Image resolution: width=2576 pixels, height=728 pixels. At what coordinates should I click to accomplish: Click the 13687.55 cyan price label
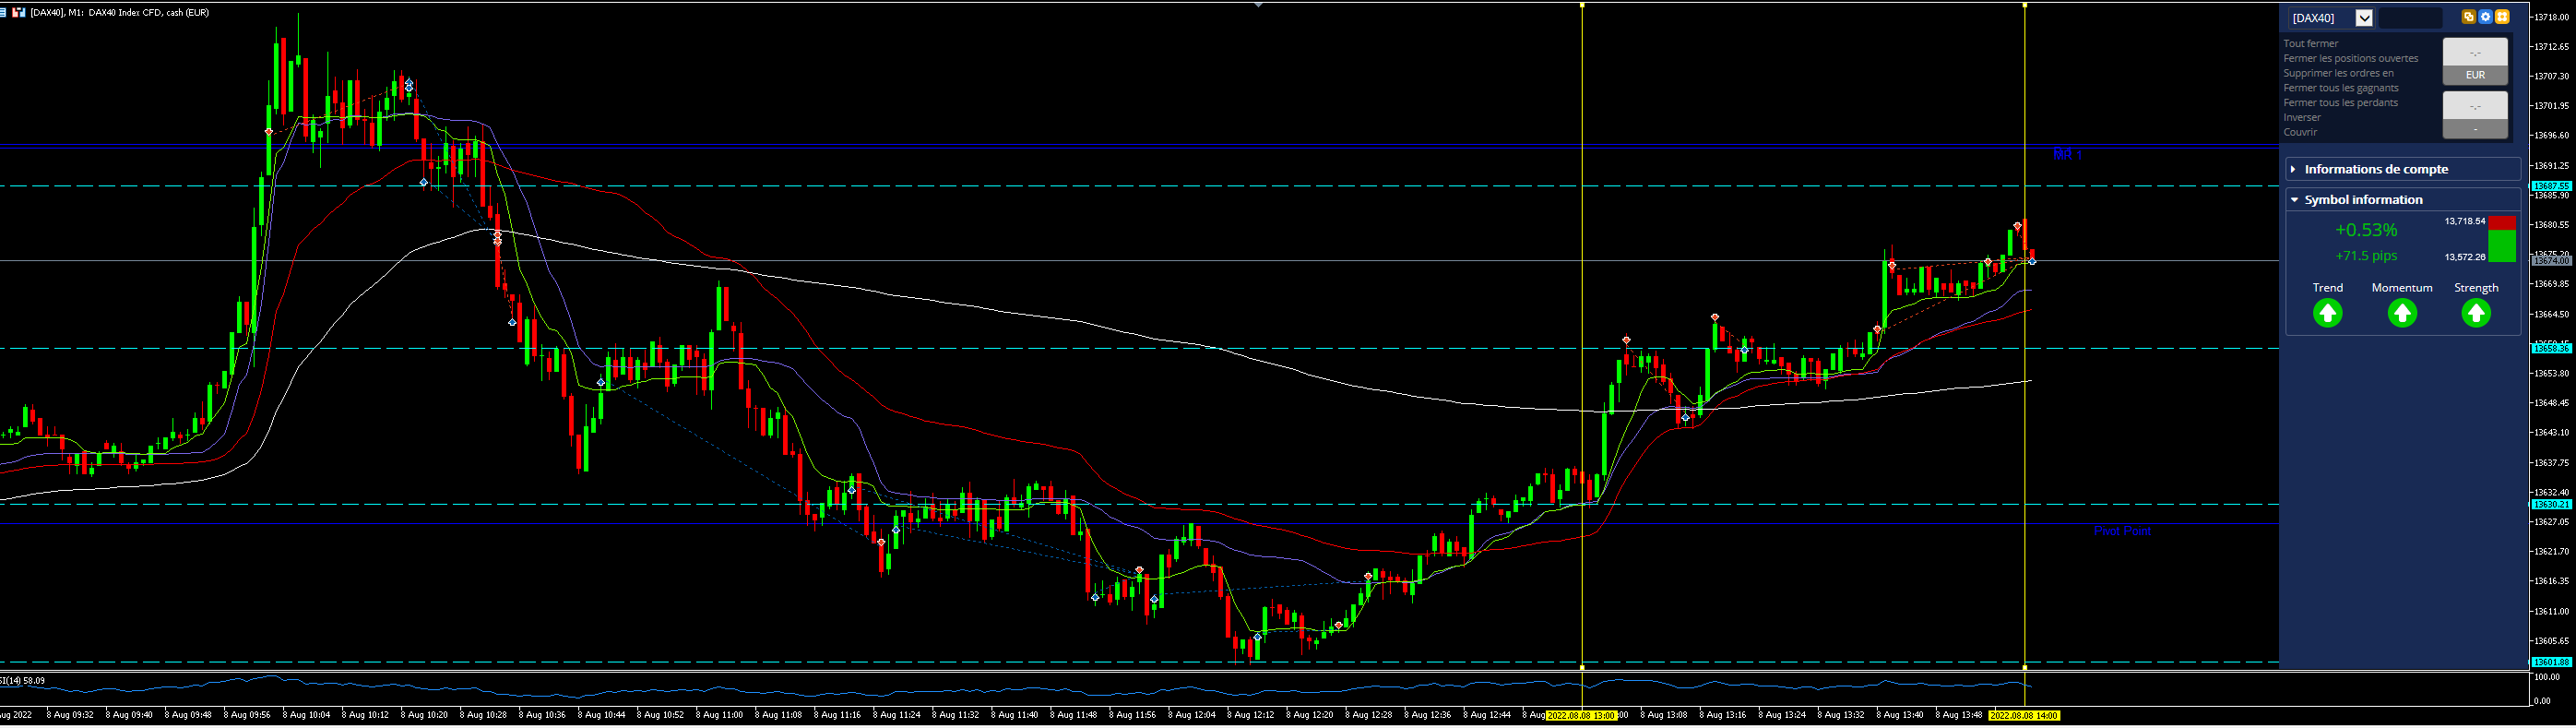(2550, 186)
